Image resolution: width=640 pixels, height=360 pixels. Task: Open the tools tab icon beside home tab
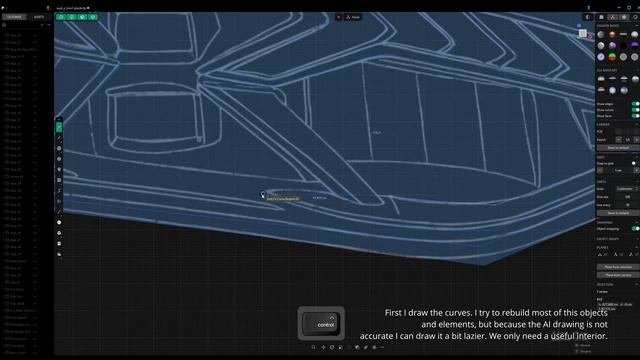tap(613, 17)
